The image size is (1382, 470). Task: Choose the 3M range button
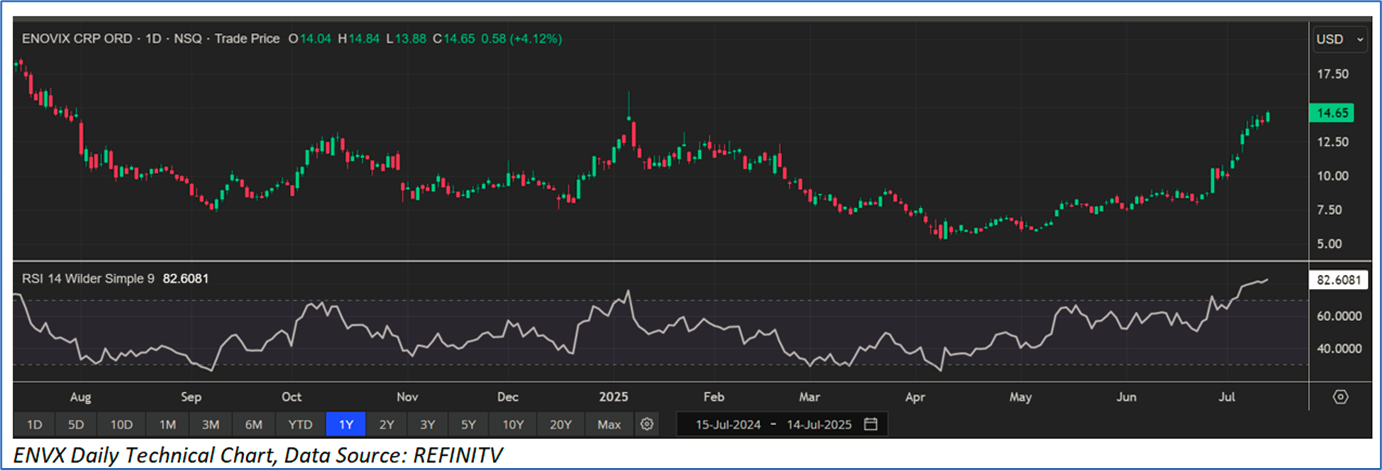pyautogui.click(x=210, y=424)
